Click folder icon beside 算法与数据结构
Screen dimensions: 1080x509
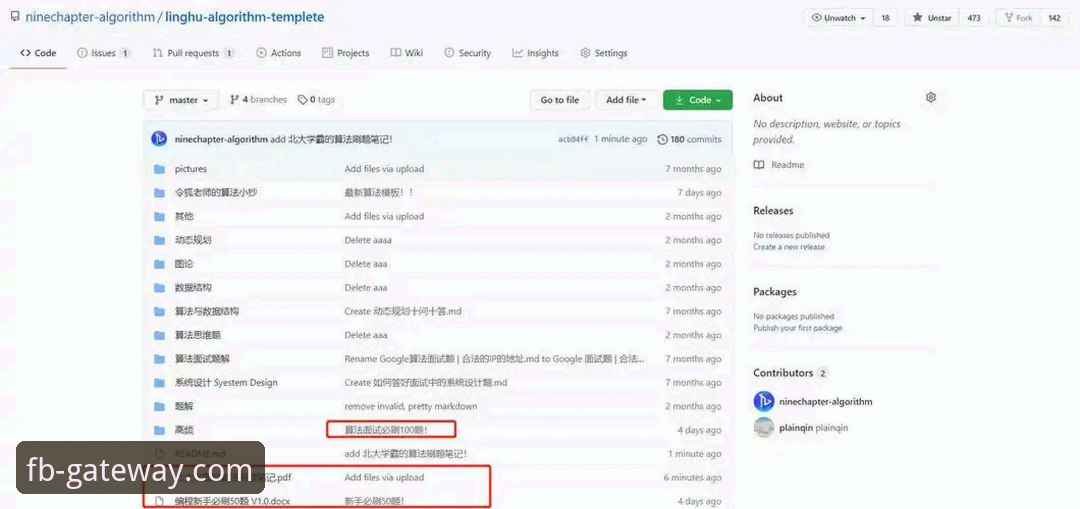[x=160, y=311]
